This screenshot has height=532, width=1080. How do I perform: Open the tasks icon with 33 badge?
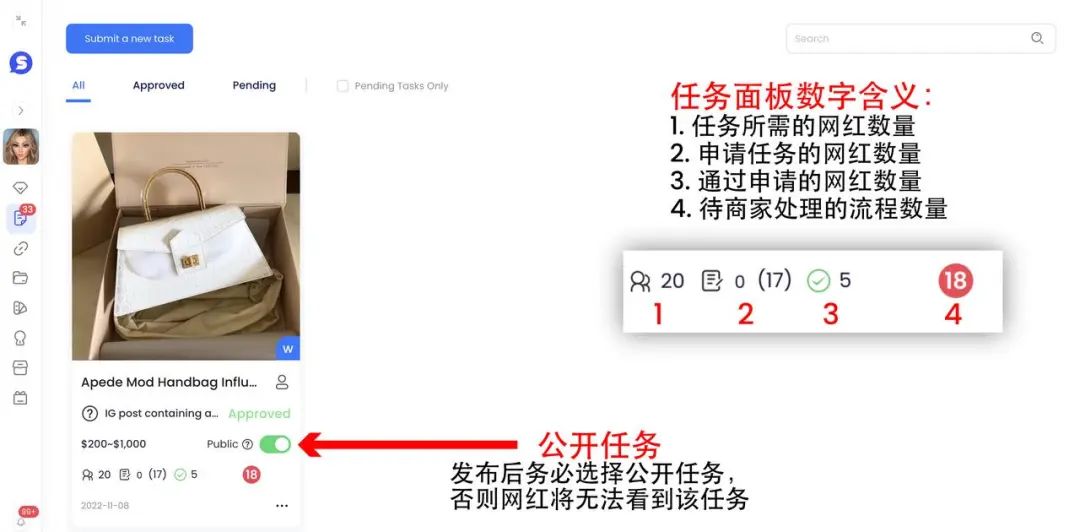(21, 219)
